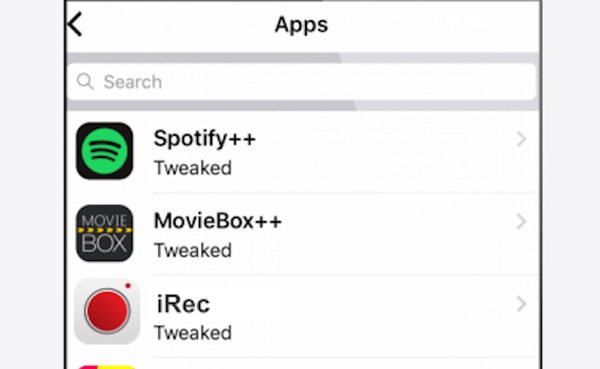Tap the yellow arrow strip on MovieBox icon
Viewport: 600px width, 369px height.
105,230
